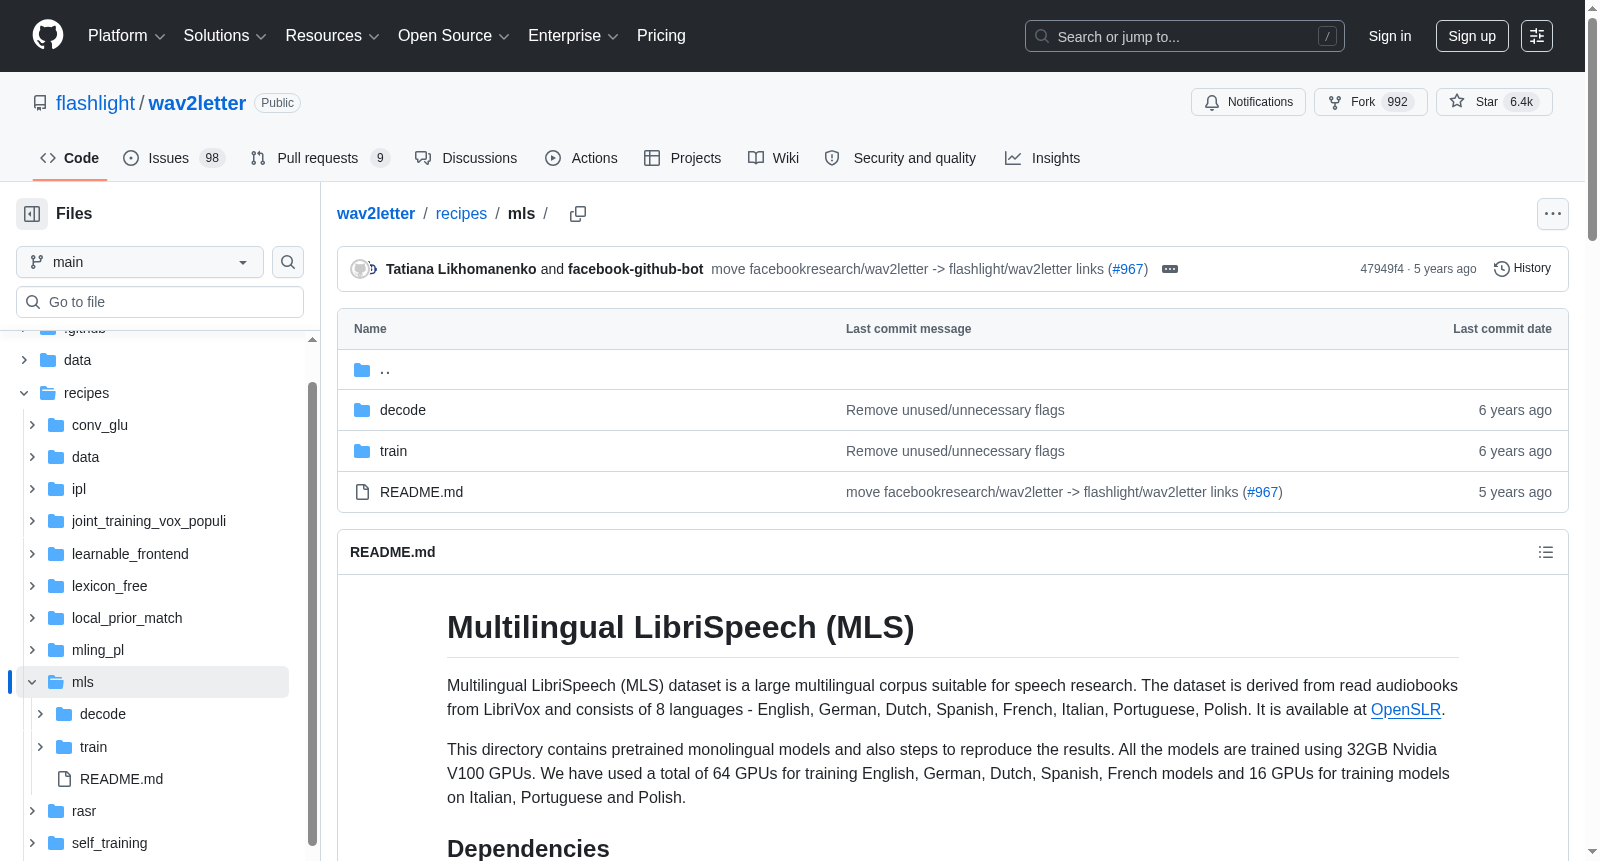Open Security and quality tab

pyautogui.click(x=900, y=158)
